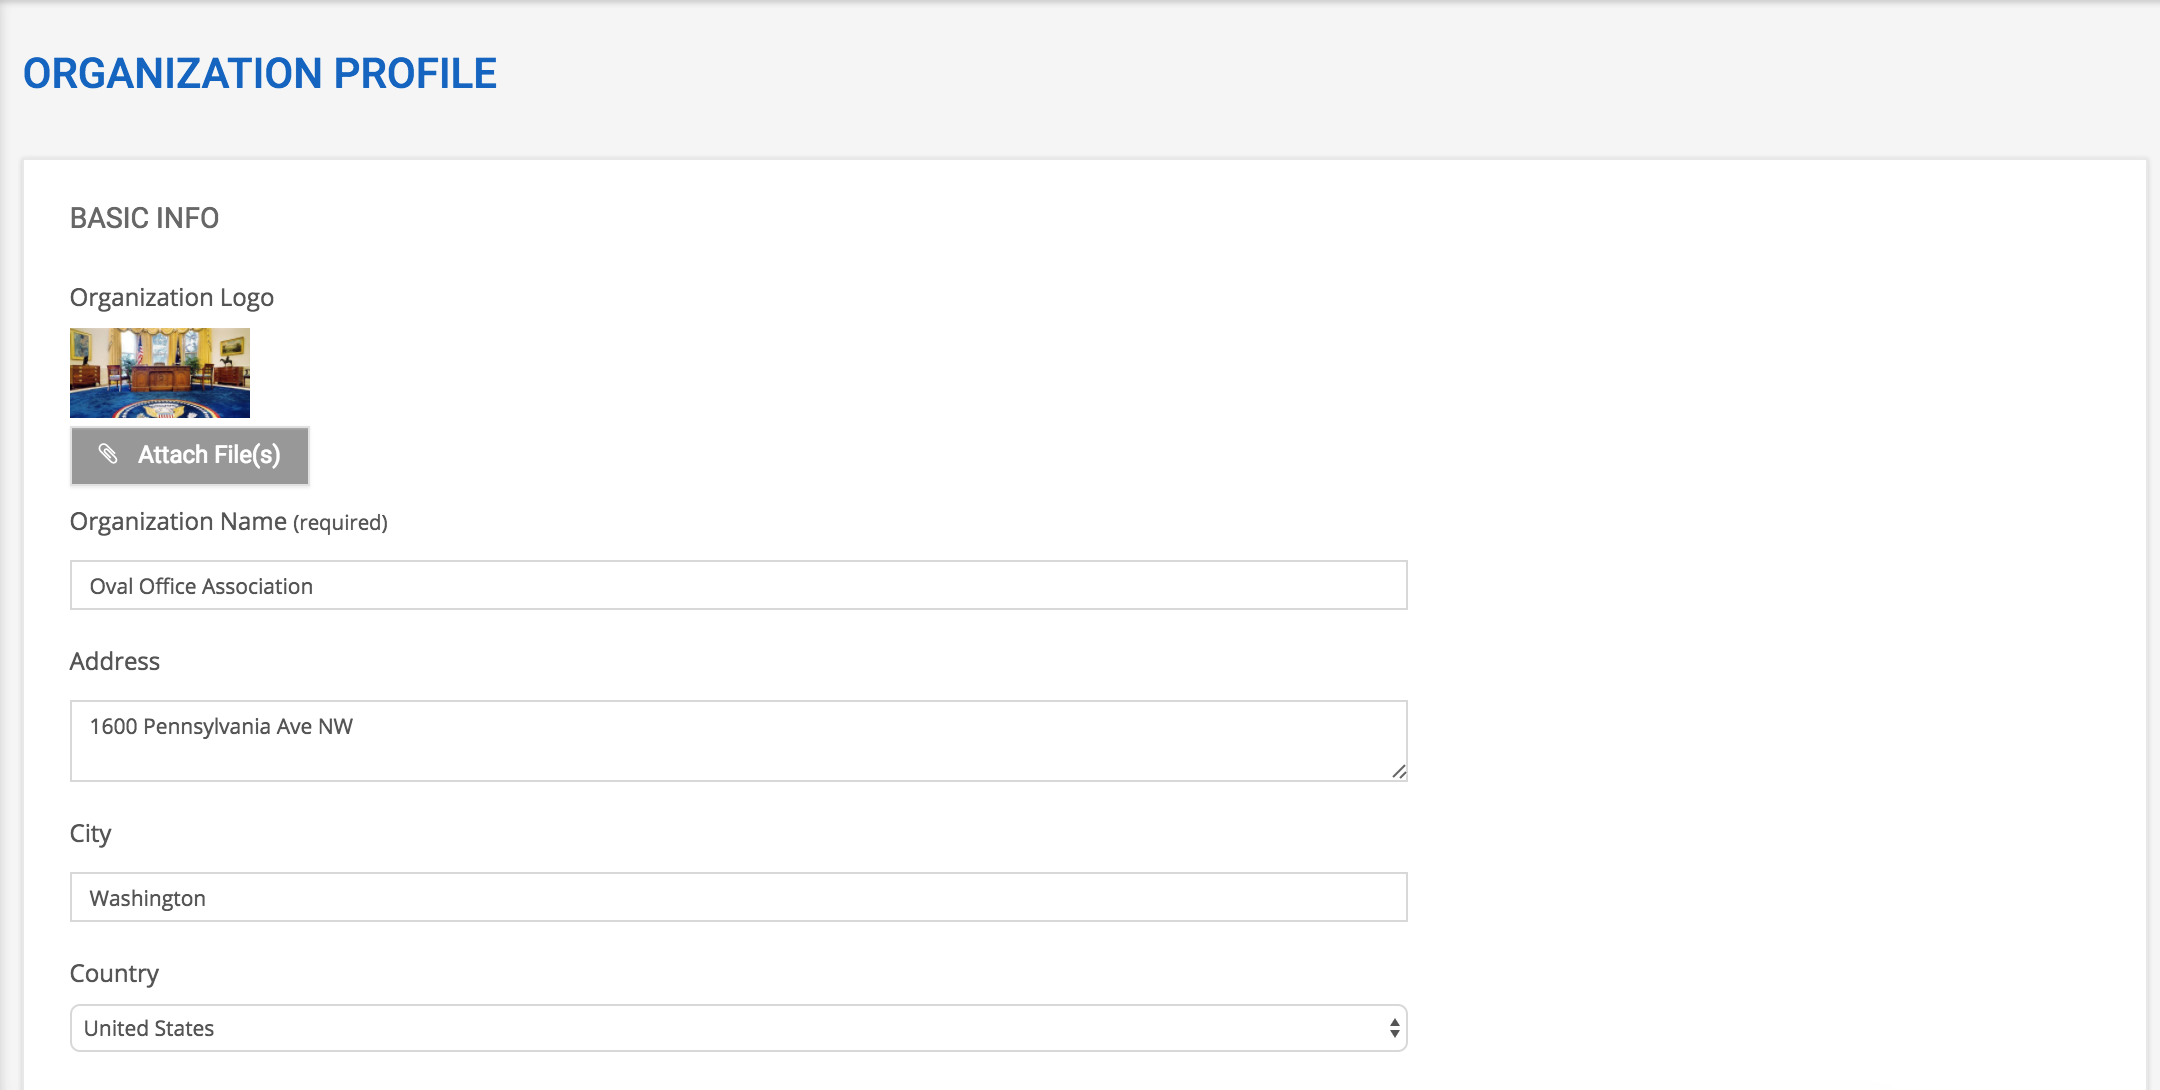Screen dimensions: 2160x1090
Task: Open the Oval Office logo thumbnail
Action: tap(160, 373)
